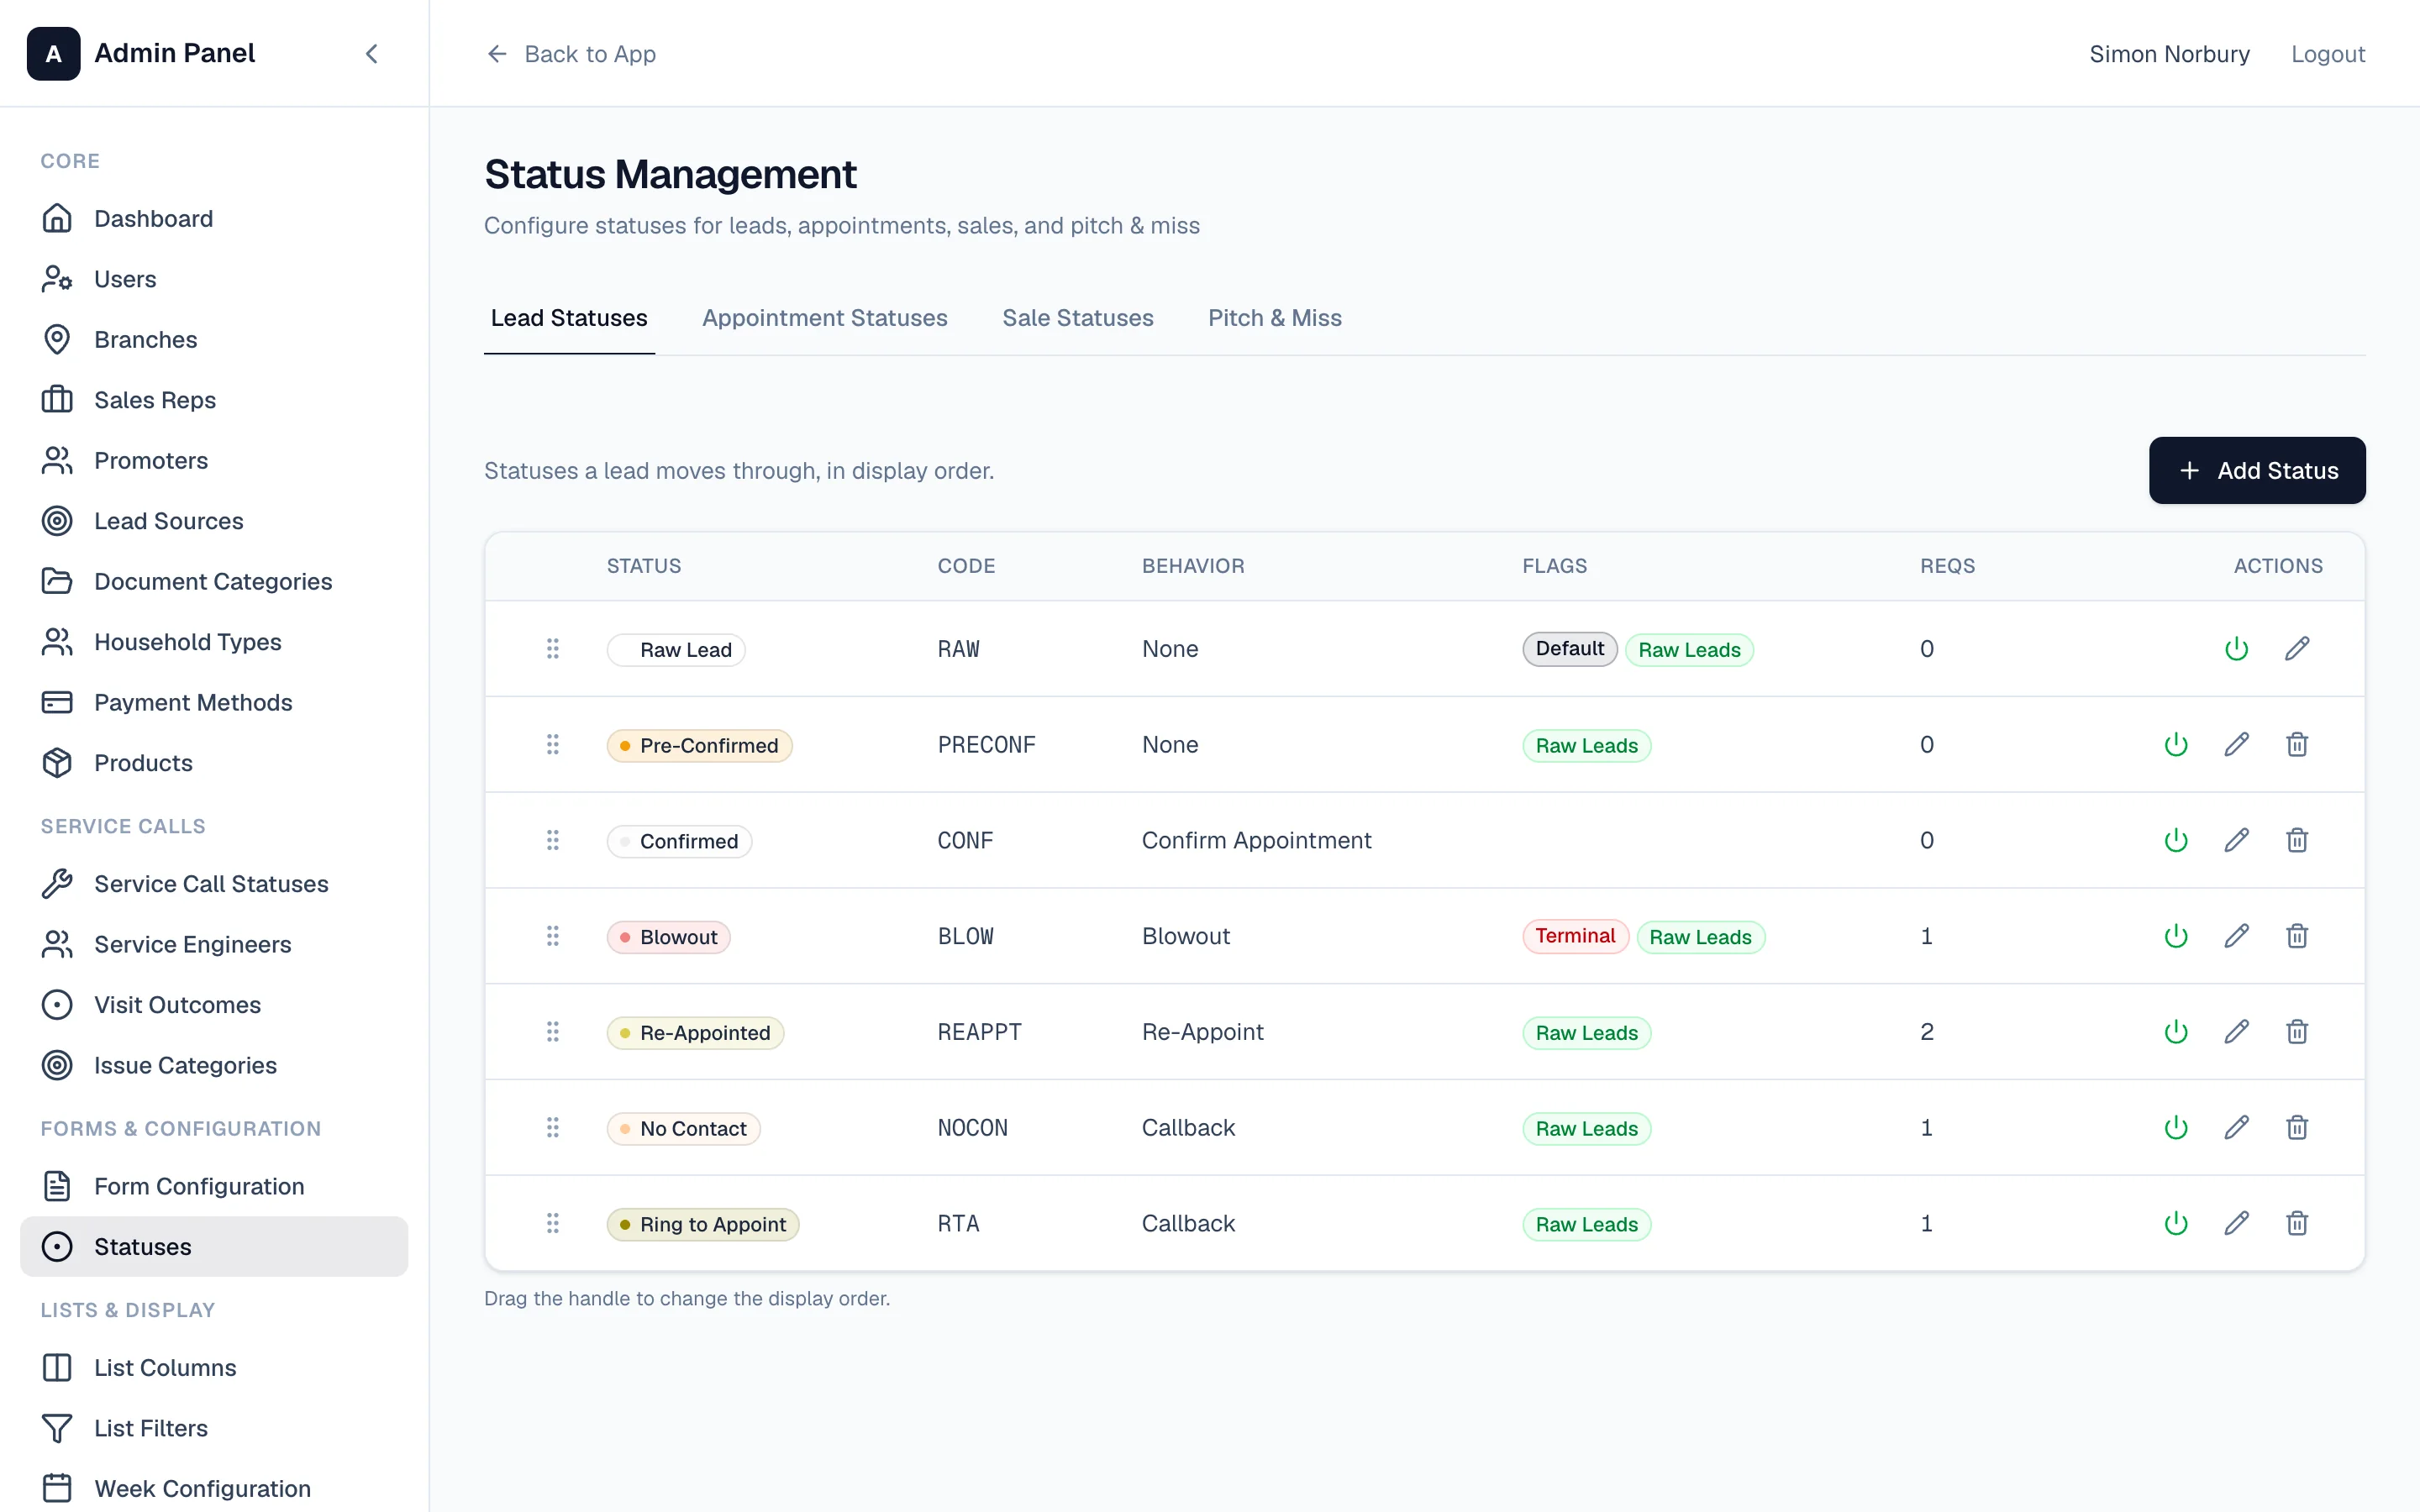Open Sales Reps sidebar entry
Screen dimensions: 2420x1512
(x=214, y=400)
